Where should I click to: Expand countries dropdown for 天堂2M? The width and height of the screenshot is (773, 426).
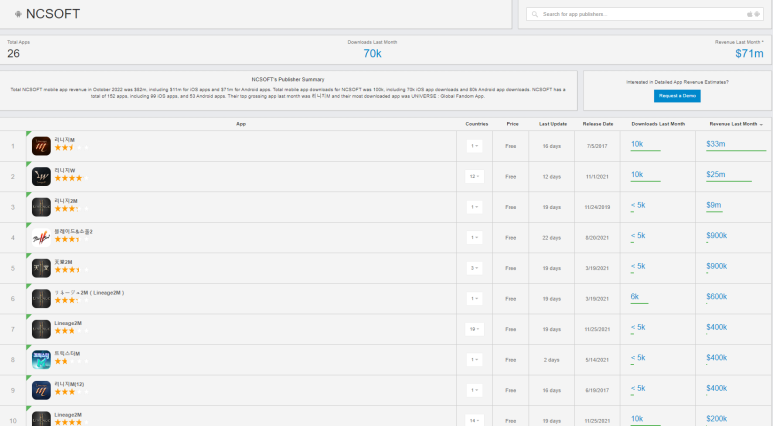point(474,268)
